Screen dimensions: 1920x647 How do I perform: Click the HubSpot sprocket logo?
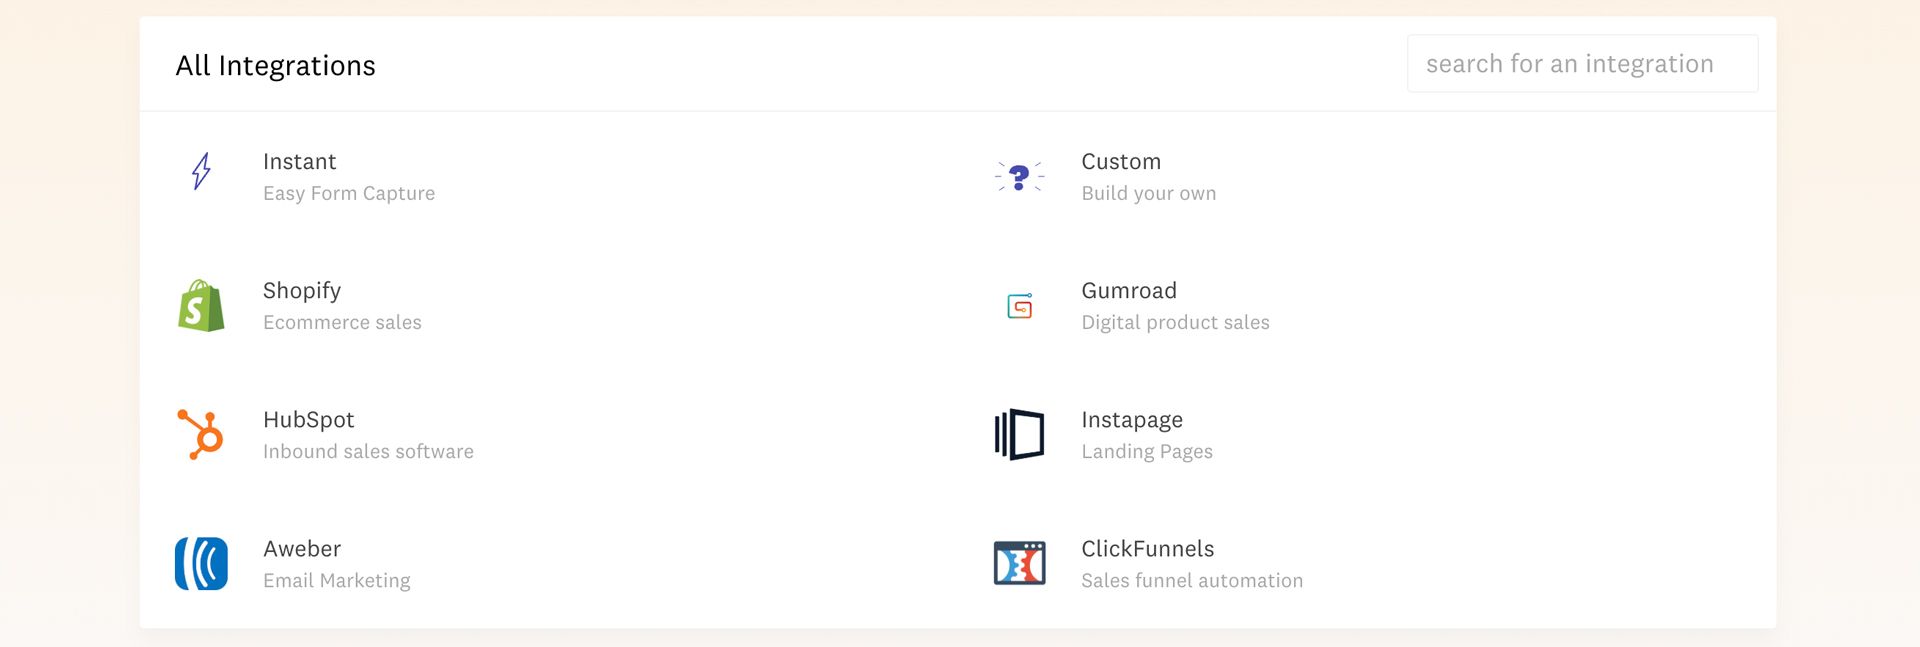click(200, 434)
